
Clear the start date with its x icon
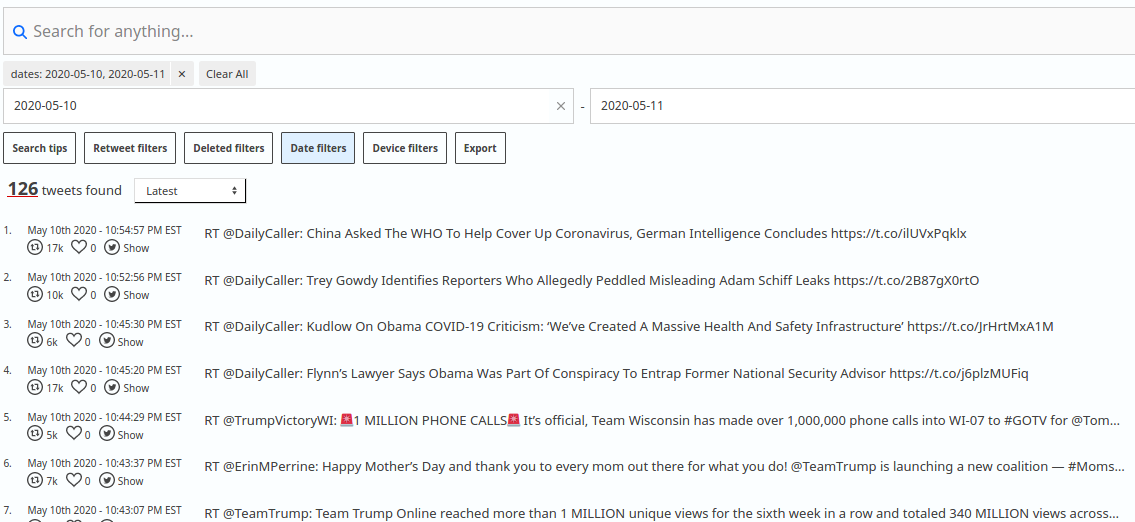point(560,106)
